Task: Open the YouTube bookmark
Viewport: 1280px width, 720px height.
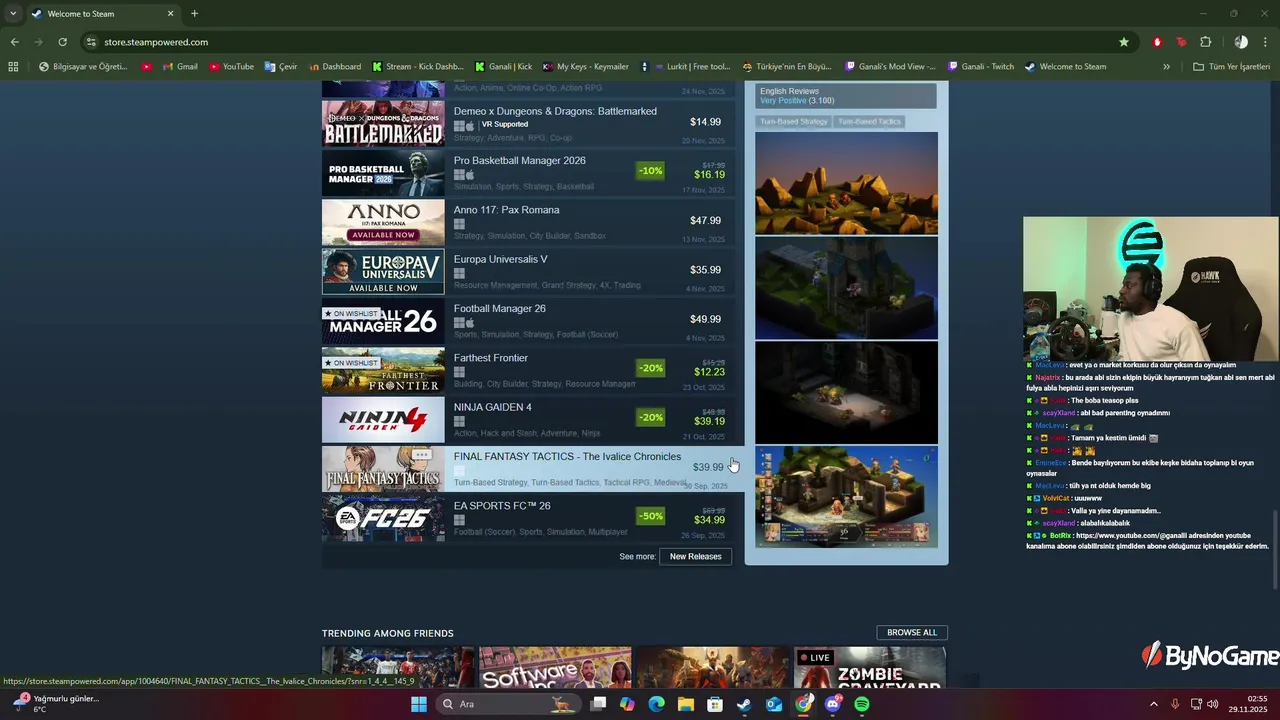Action: click(231, 67)
